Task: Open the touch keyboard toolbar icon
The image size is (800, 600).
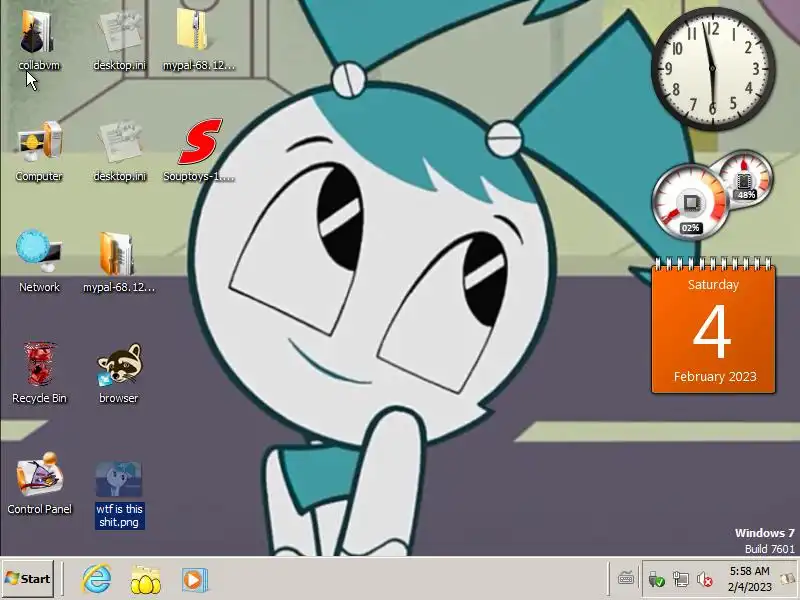Action: 626,579
